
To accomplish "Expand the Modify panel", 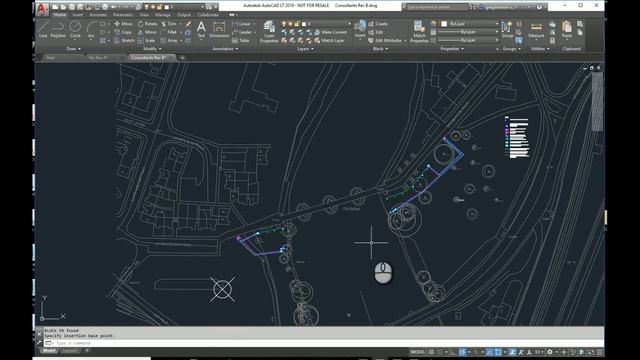I will 152,49.
